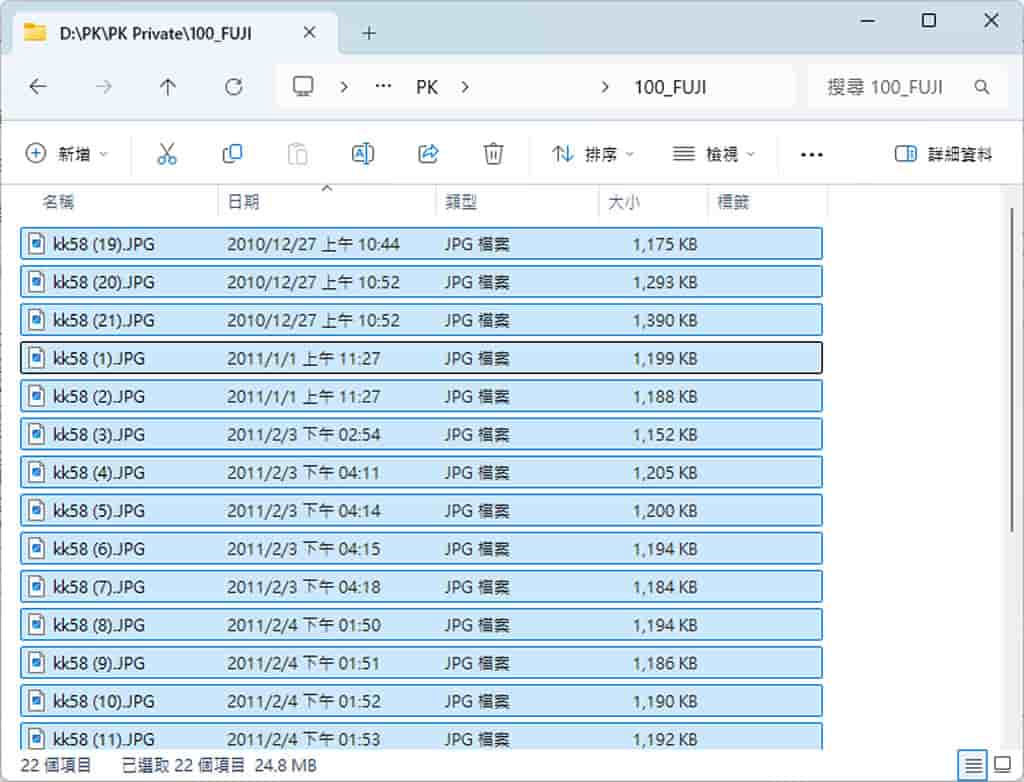Click size value 1,152 KB
The width and height of the screenshot is (1024, 782).
pos(665,434)
